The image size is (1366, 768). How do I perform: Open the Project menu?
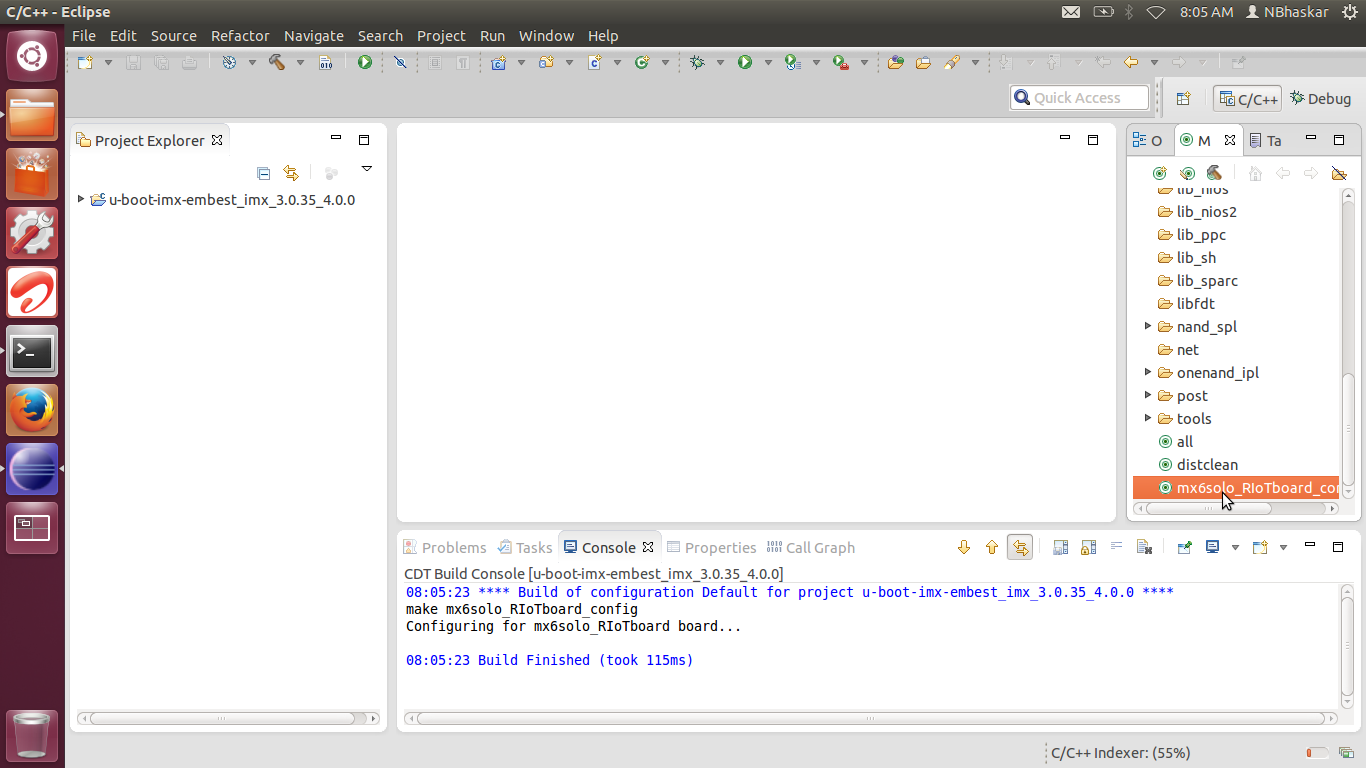click(x=441, y=35)
